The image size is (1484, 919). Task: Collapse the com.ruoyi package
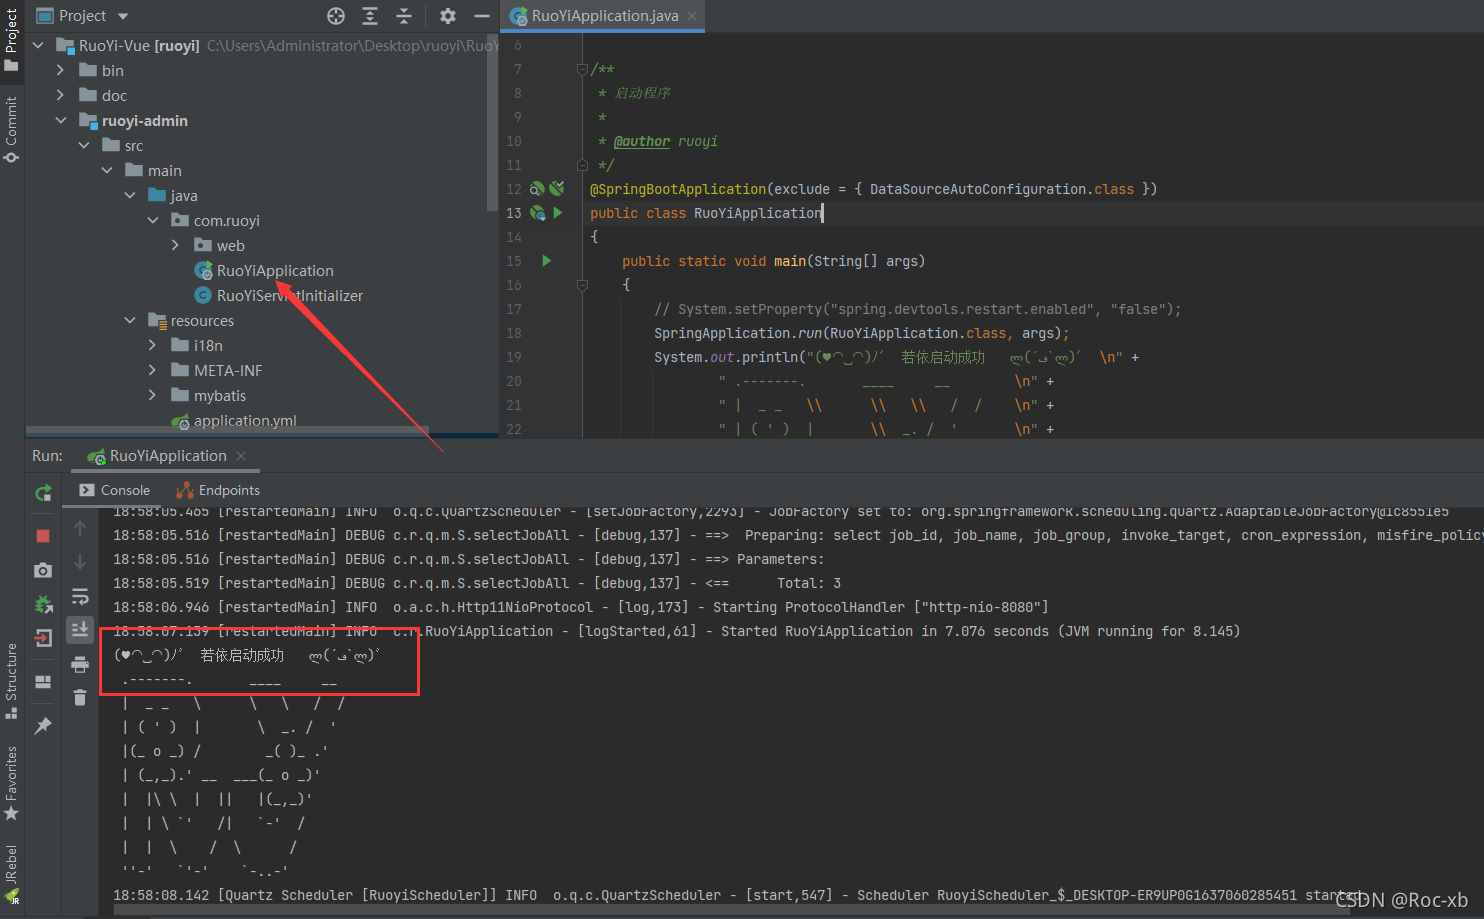point(153,220)
